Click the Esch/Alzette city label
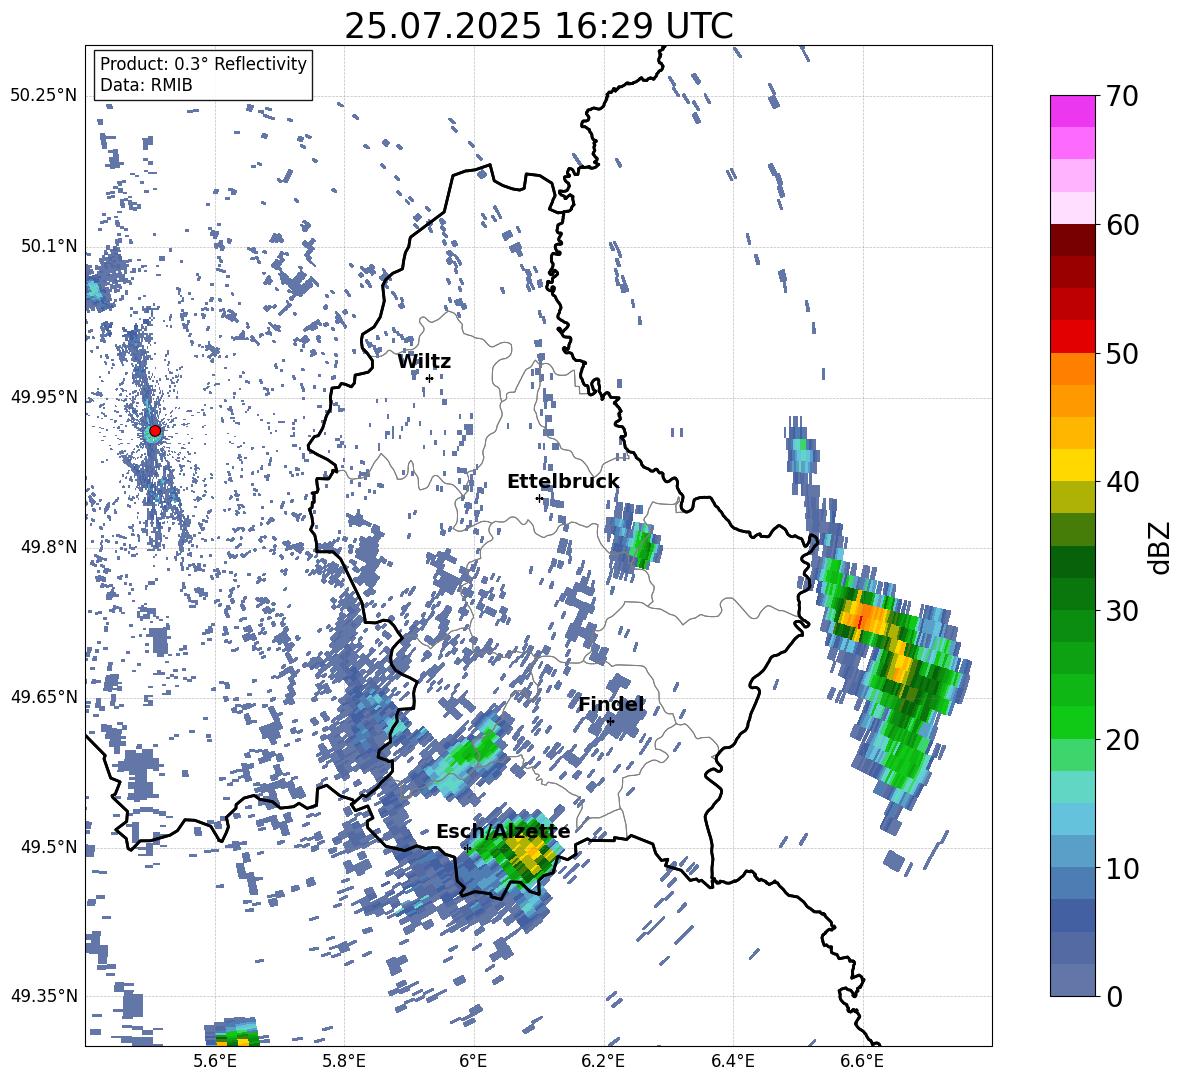The image size is (1184, 1081). point(503,831)
